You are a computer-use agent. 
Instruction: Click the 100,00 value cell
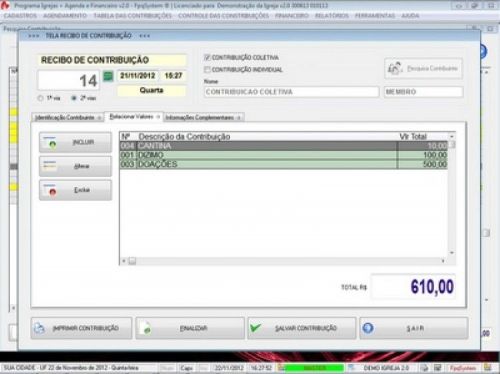423,155
